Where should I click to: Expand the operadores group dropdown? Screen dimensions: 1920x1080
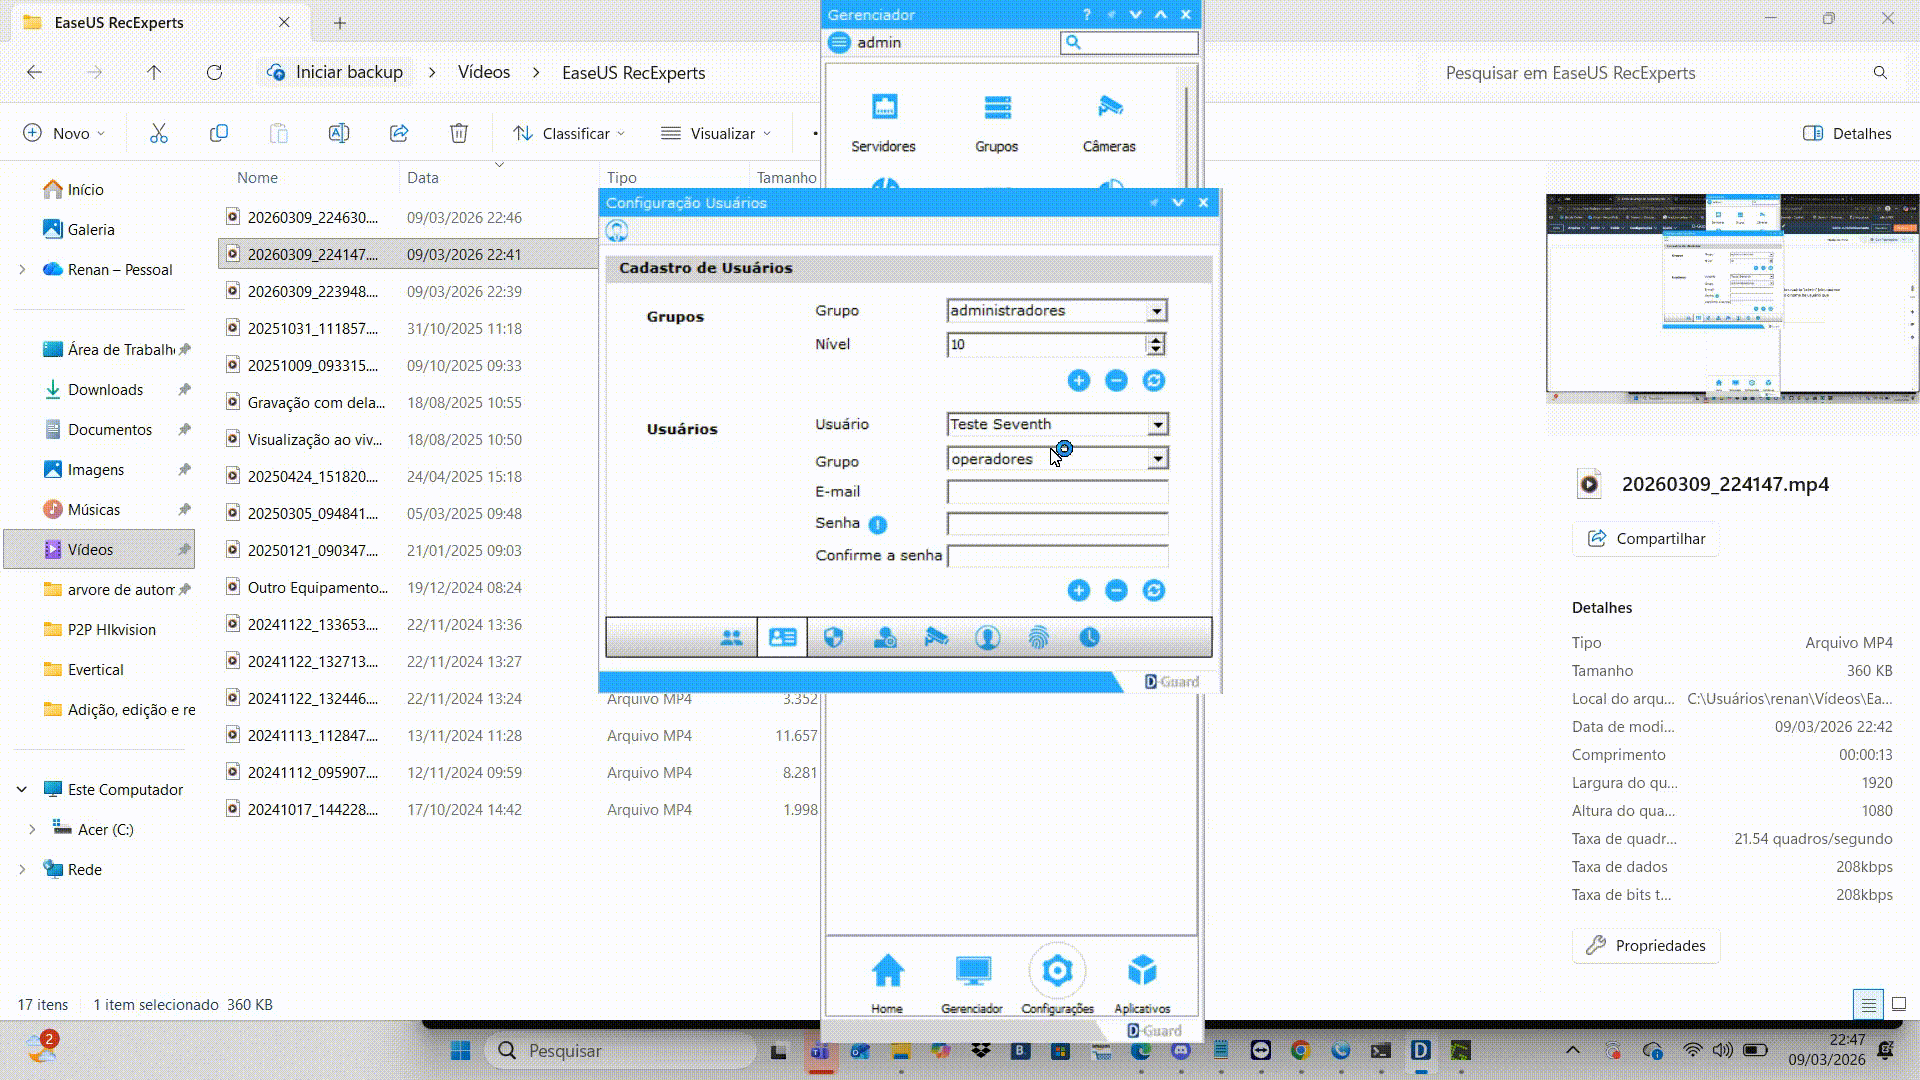click(1157, 459)
